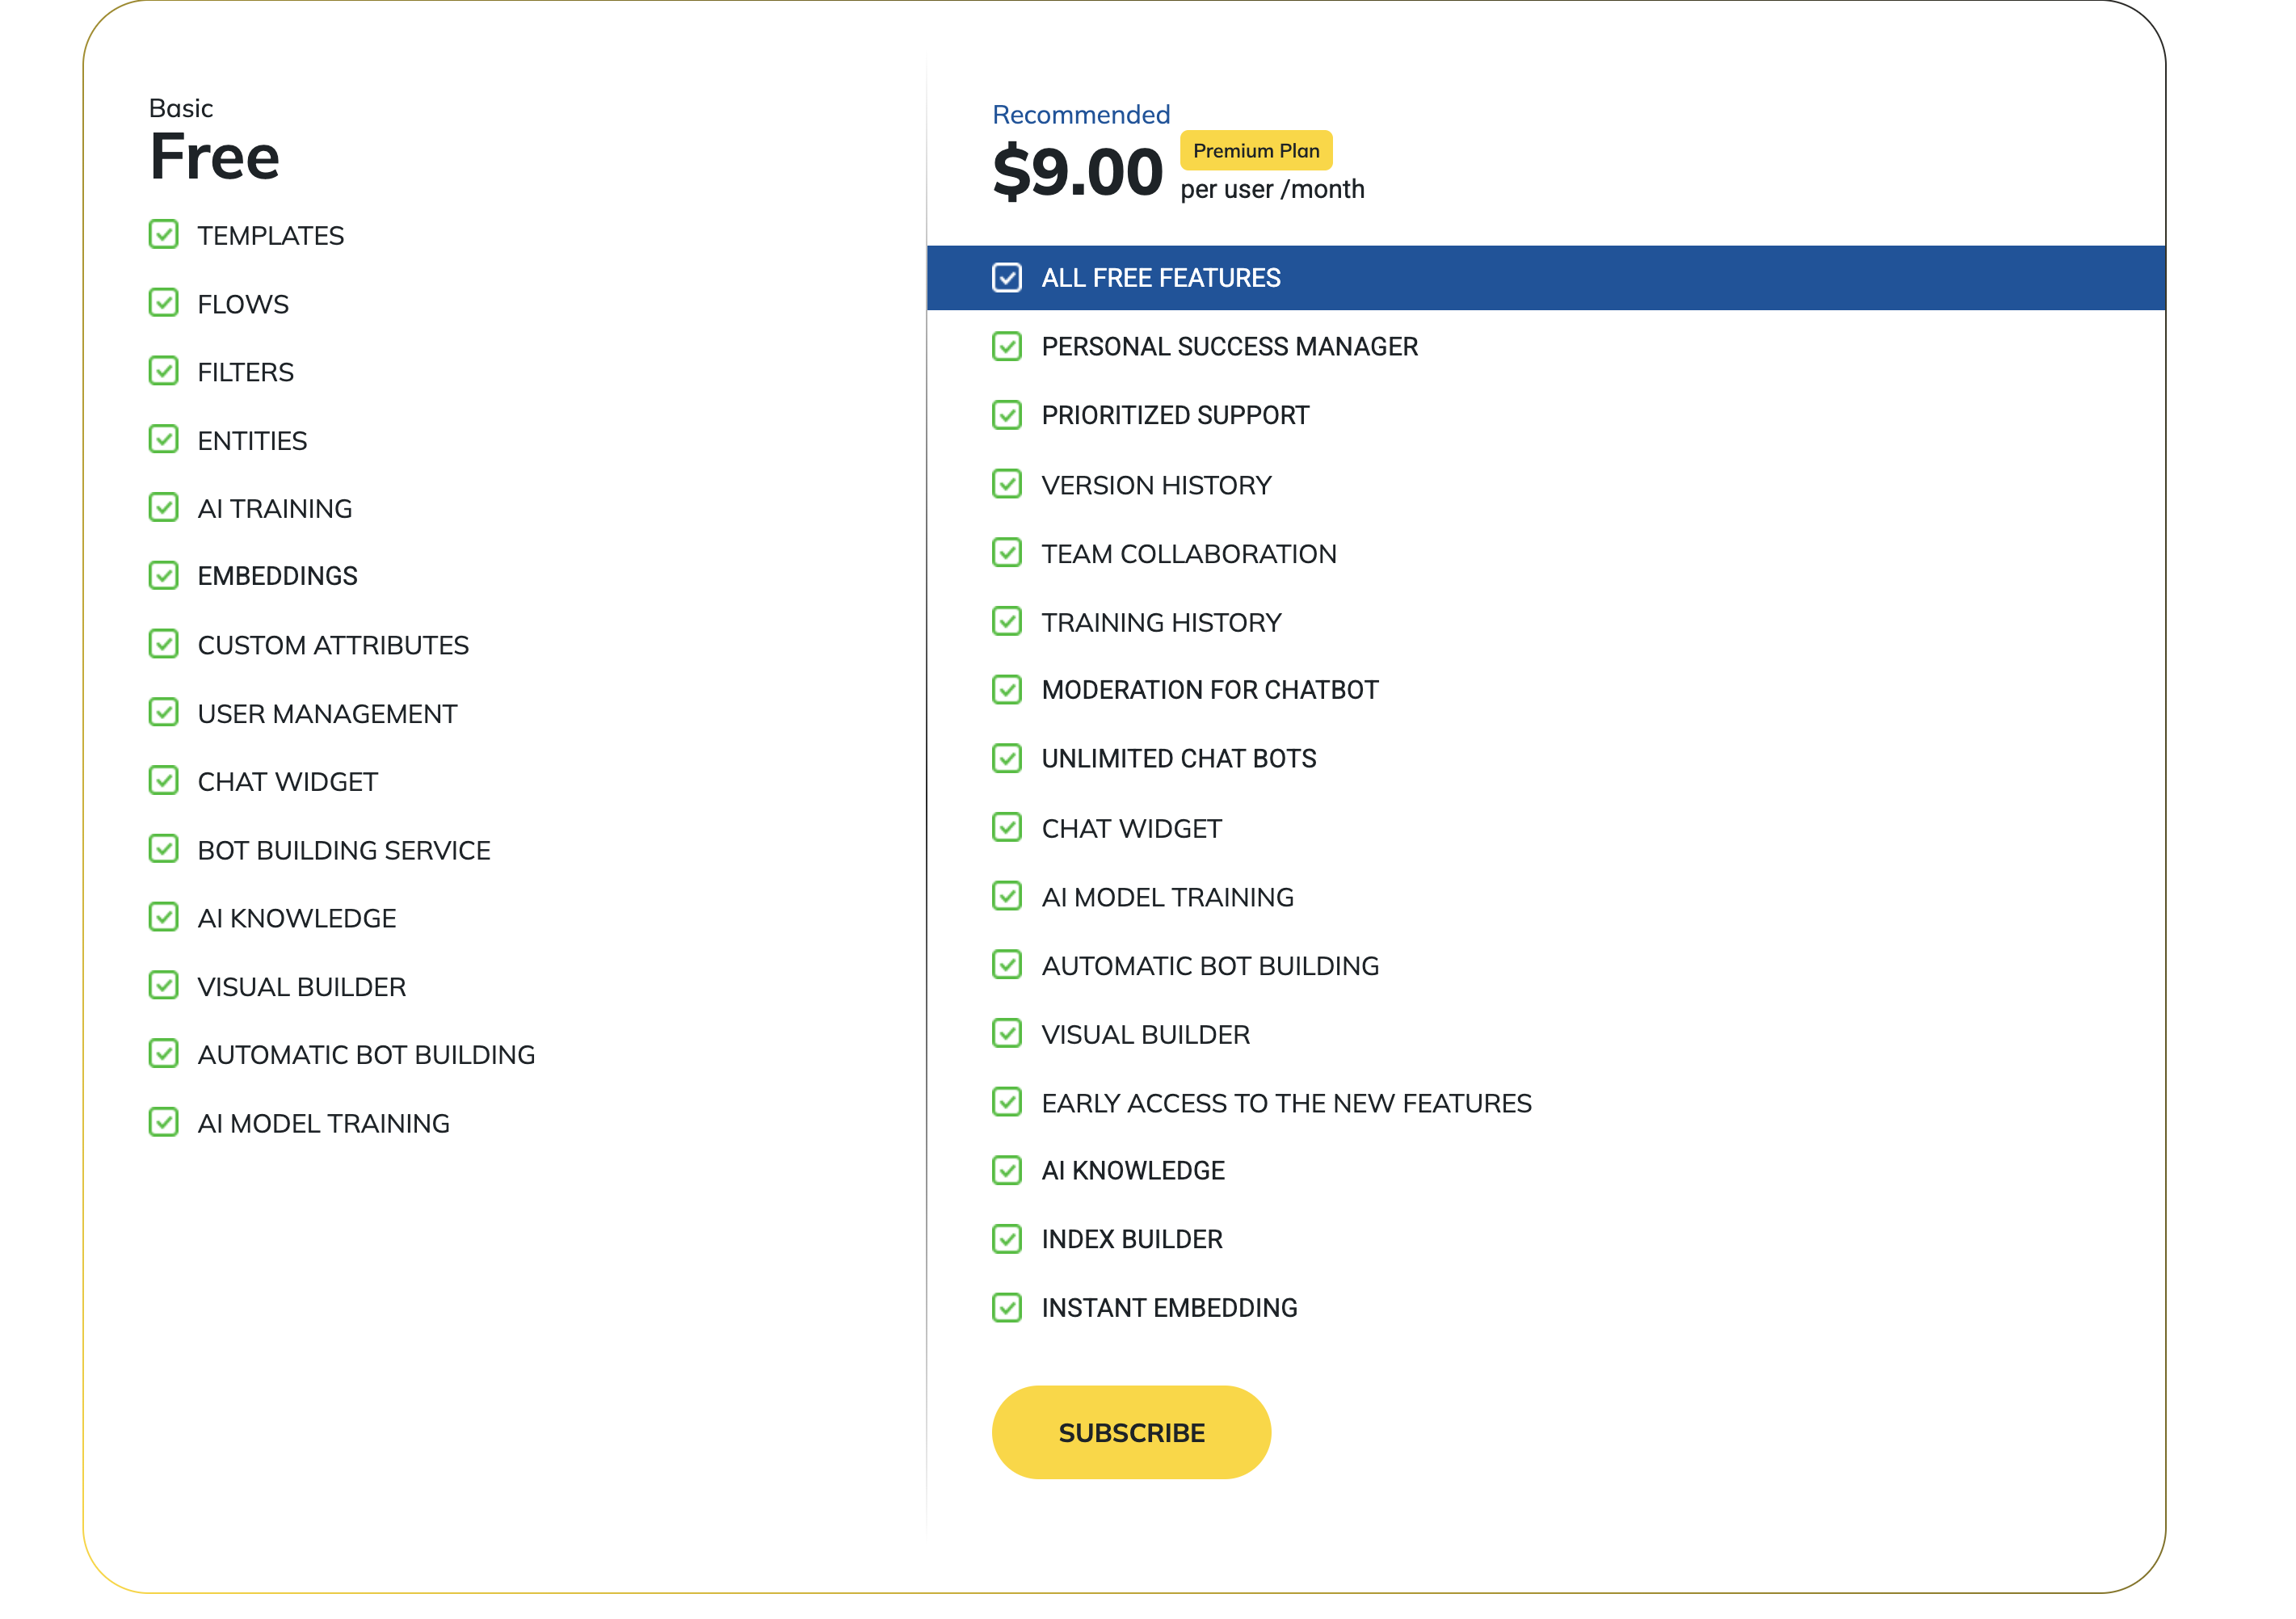Click the ALL FREE FEATURES highlighted row
The width and height of the screenshot is (2296, 1619).
[x=1546, y=277]
